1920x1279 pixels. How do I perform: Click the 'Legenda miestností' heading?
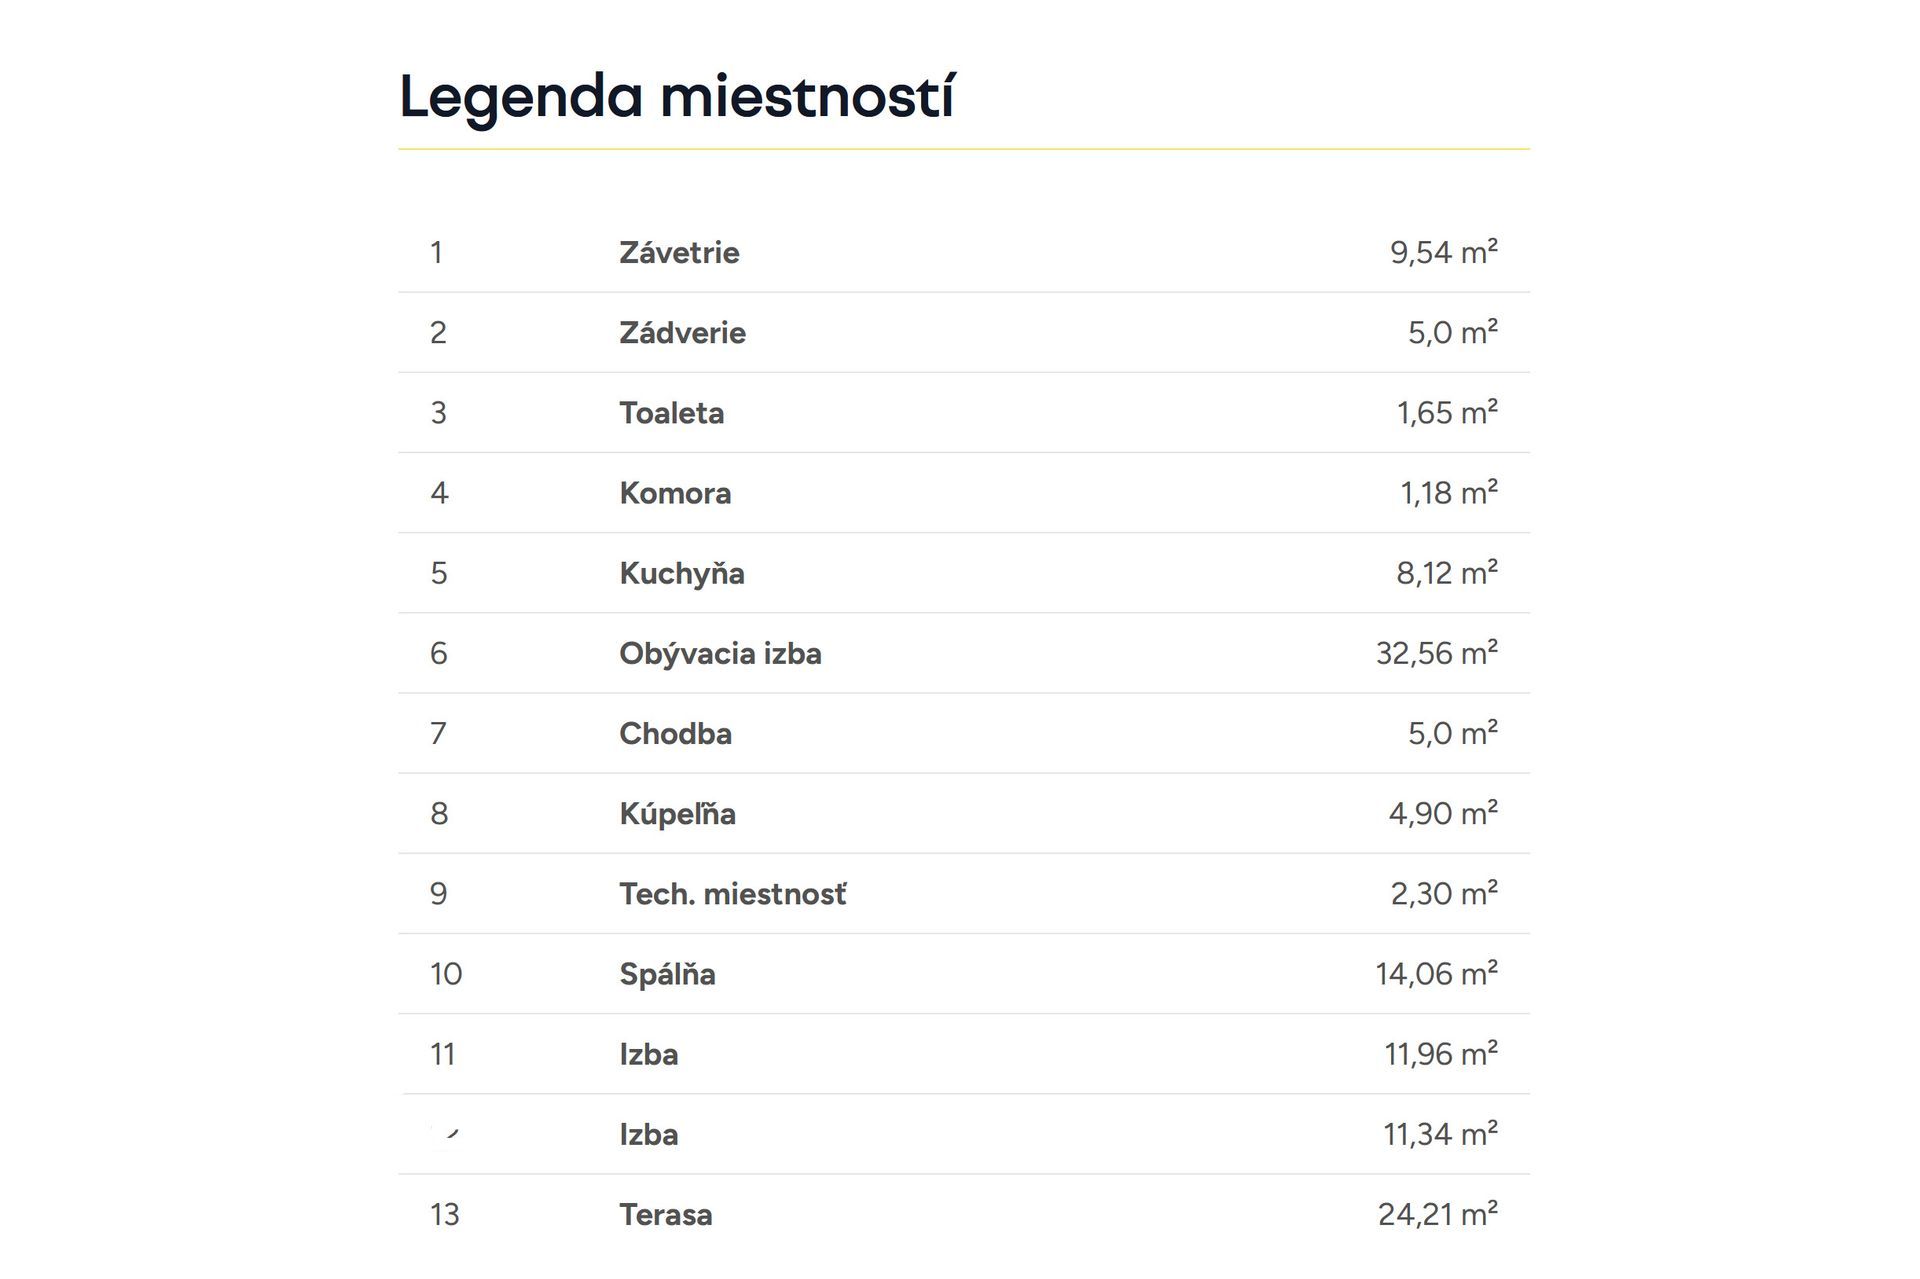coord(677,97)
